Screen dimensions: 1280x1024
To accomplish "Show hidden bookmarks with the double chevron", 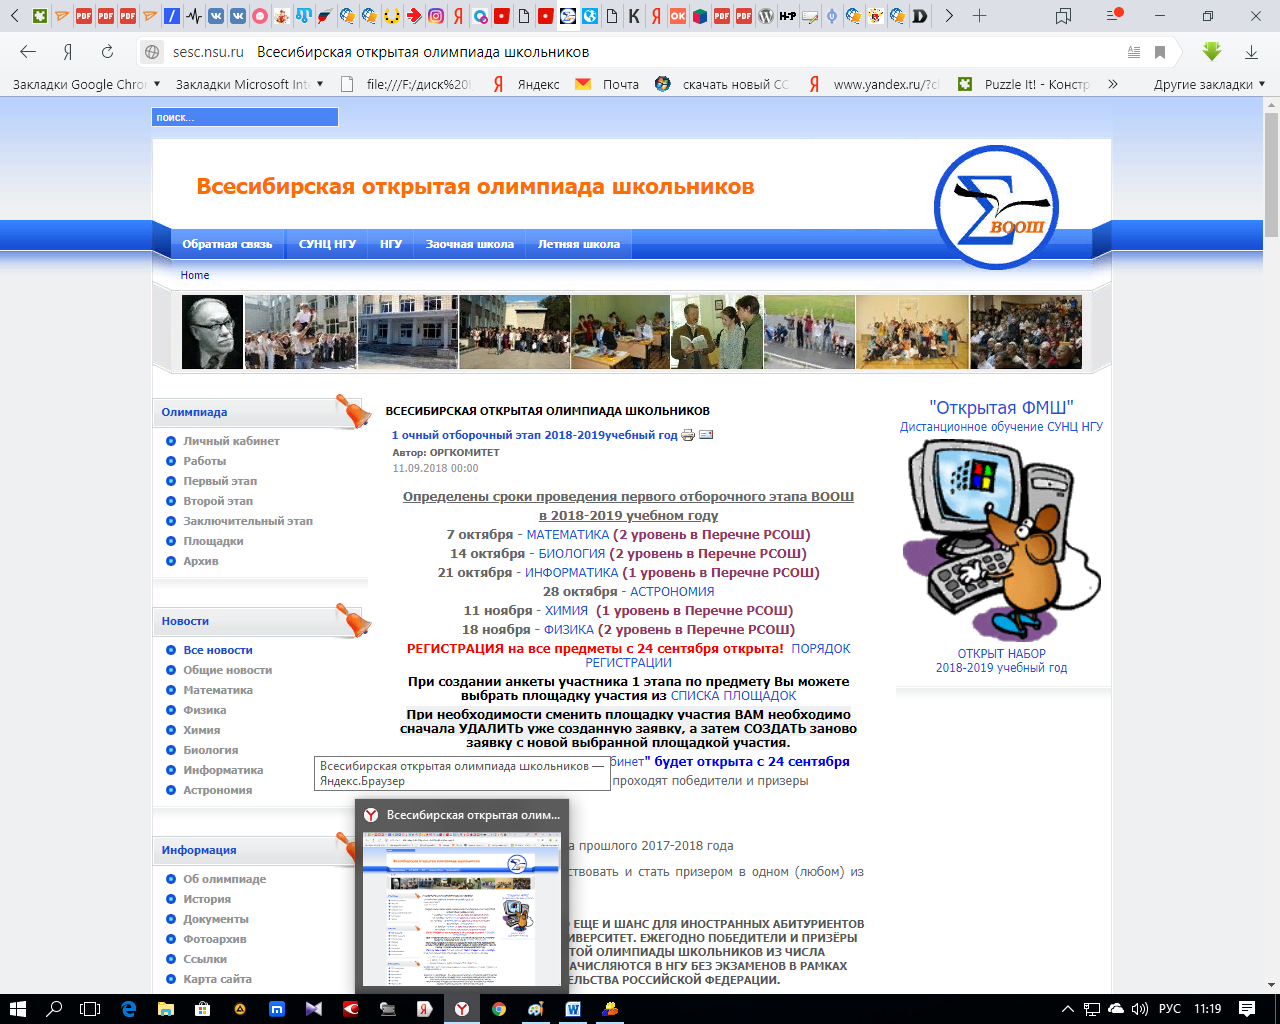I will pyautogui.click(x=1113, y=84).
